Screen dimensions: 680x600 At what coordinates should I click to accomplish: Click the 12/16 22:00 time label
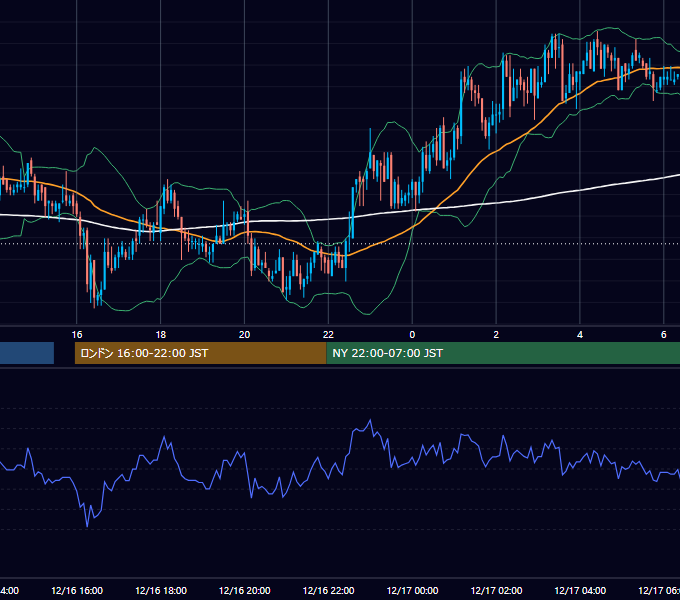tap(328, 590)
